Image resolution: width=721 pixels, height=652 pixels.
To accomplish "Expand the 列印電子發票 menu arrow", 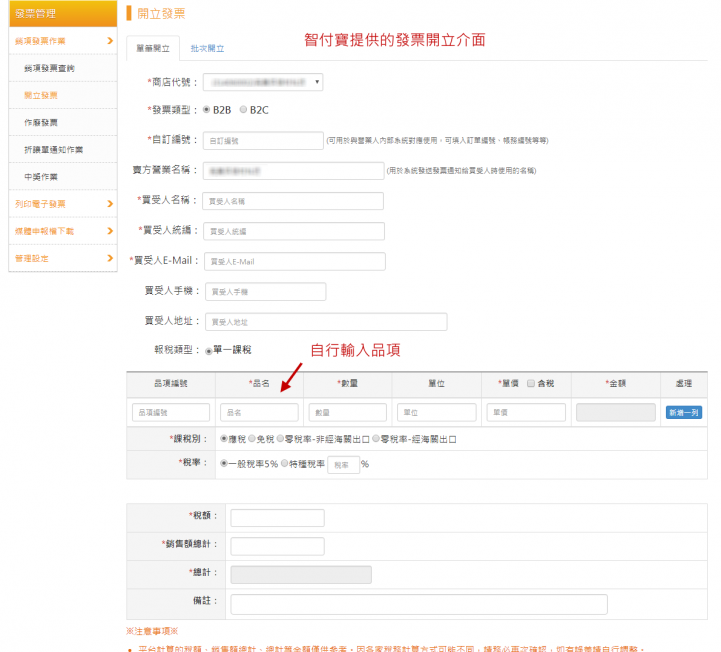I will point(110,204).
